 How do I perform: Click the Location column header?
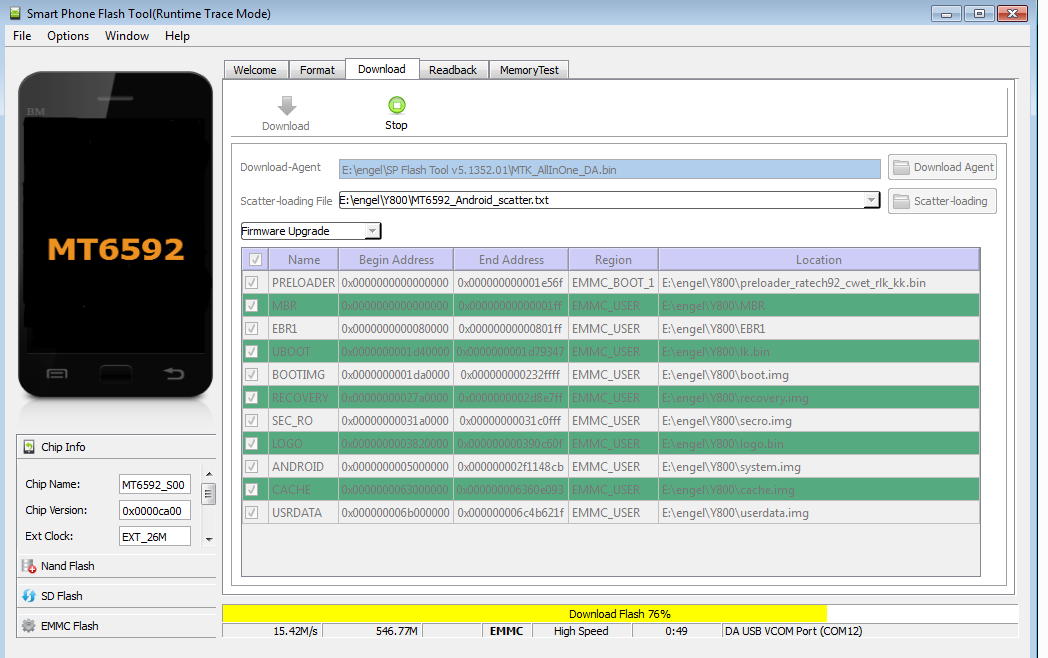tap(818, 259)
